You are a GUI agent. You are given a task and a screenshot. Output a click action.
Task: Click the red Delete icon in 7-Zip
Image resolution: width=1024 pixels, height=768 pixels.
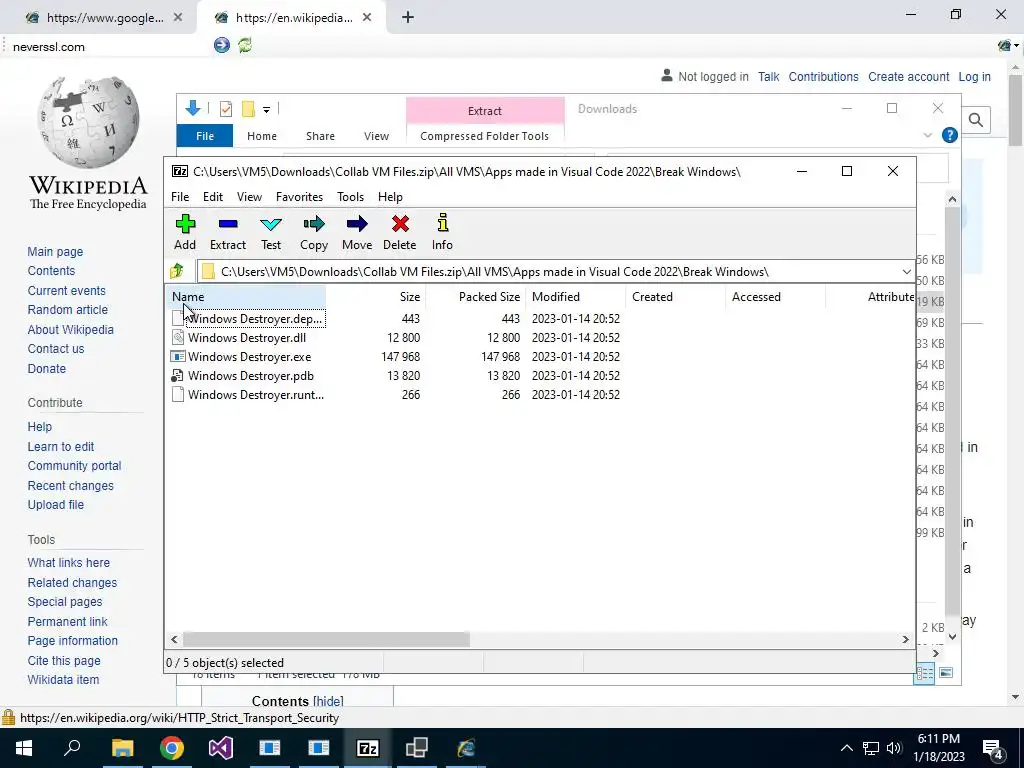[400, 232]
